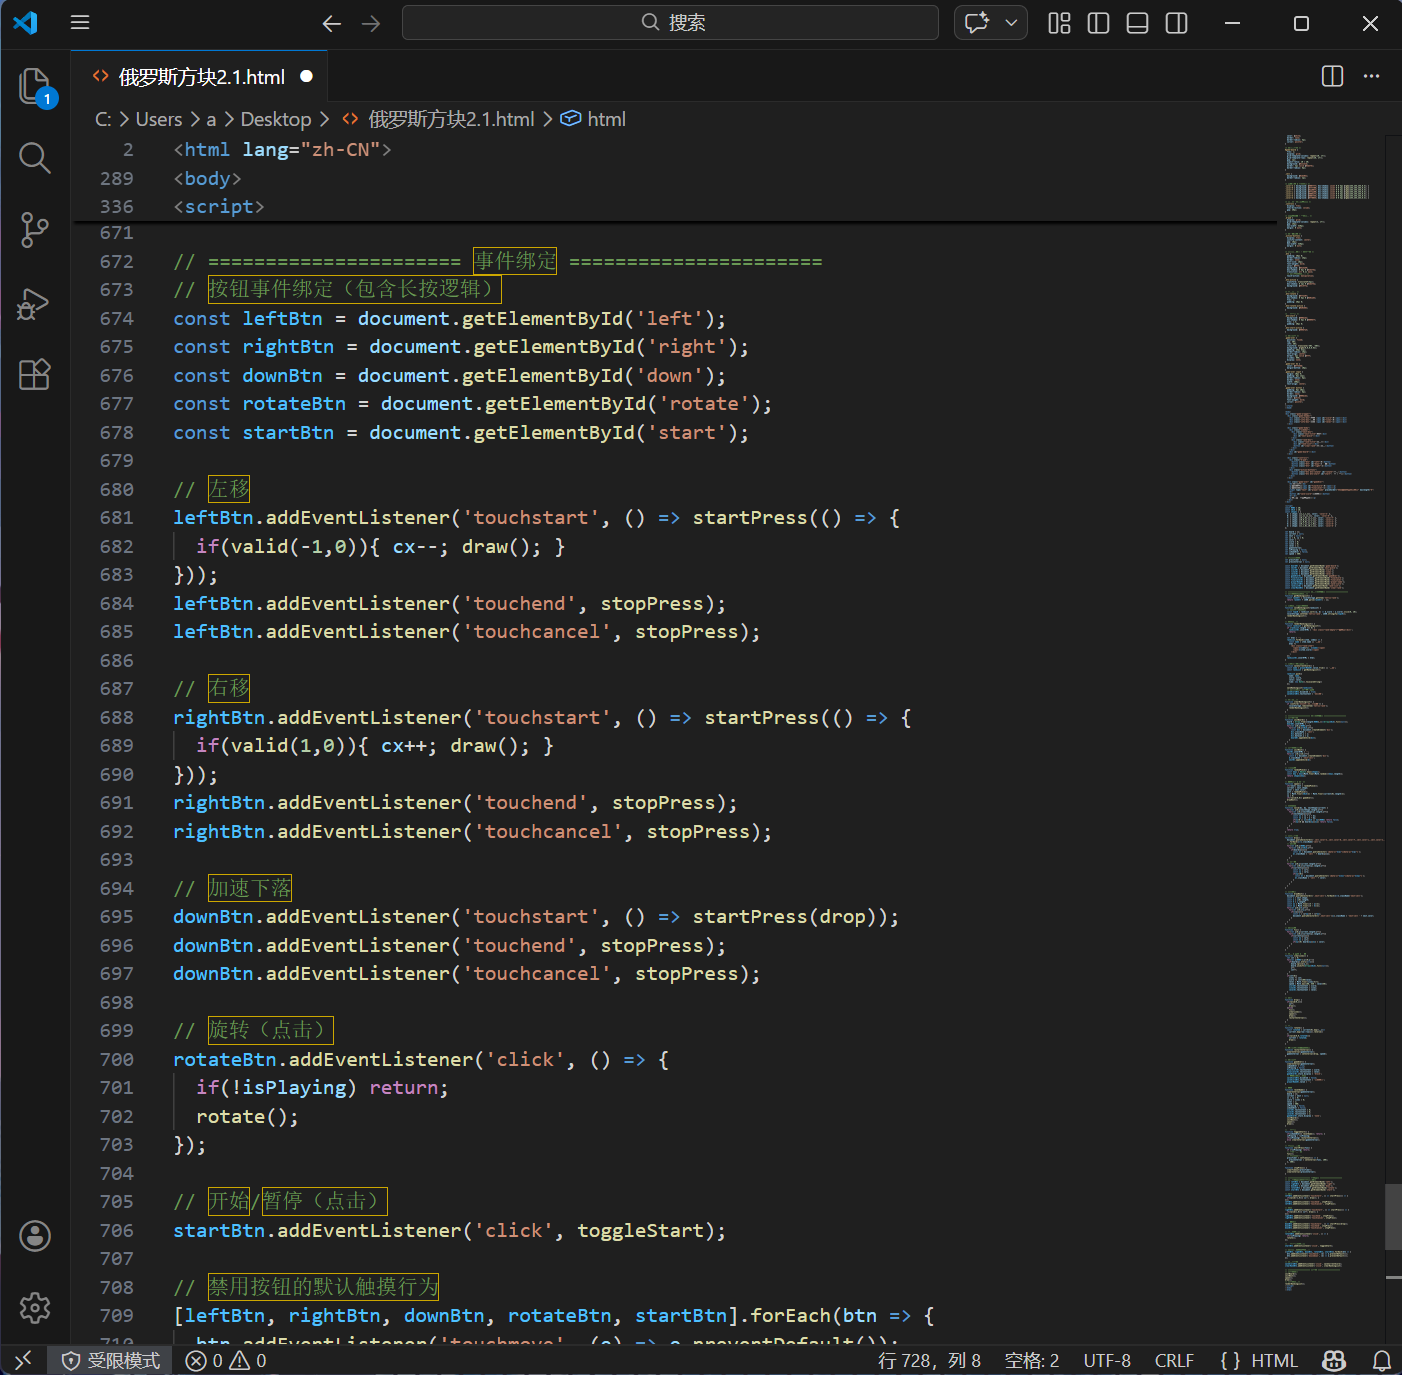
Task: Open the Source Control view
Action: pos(35,230)
